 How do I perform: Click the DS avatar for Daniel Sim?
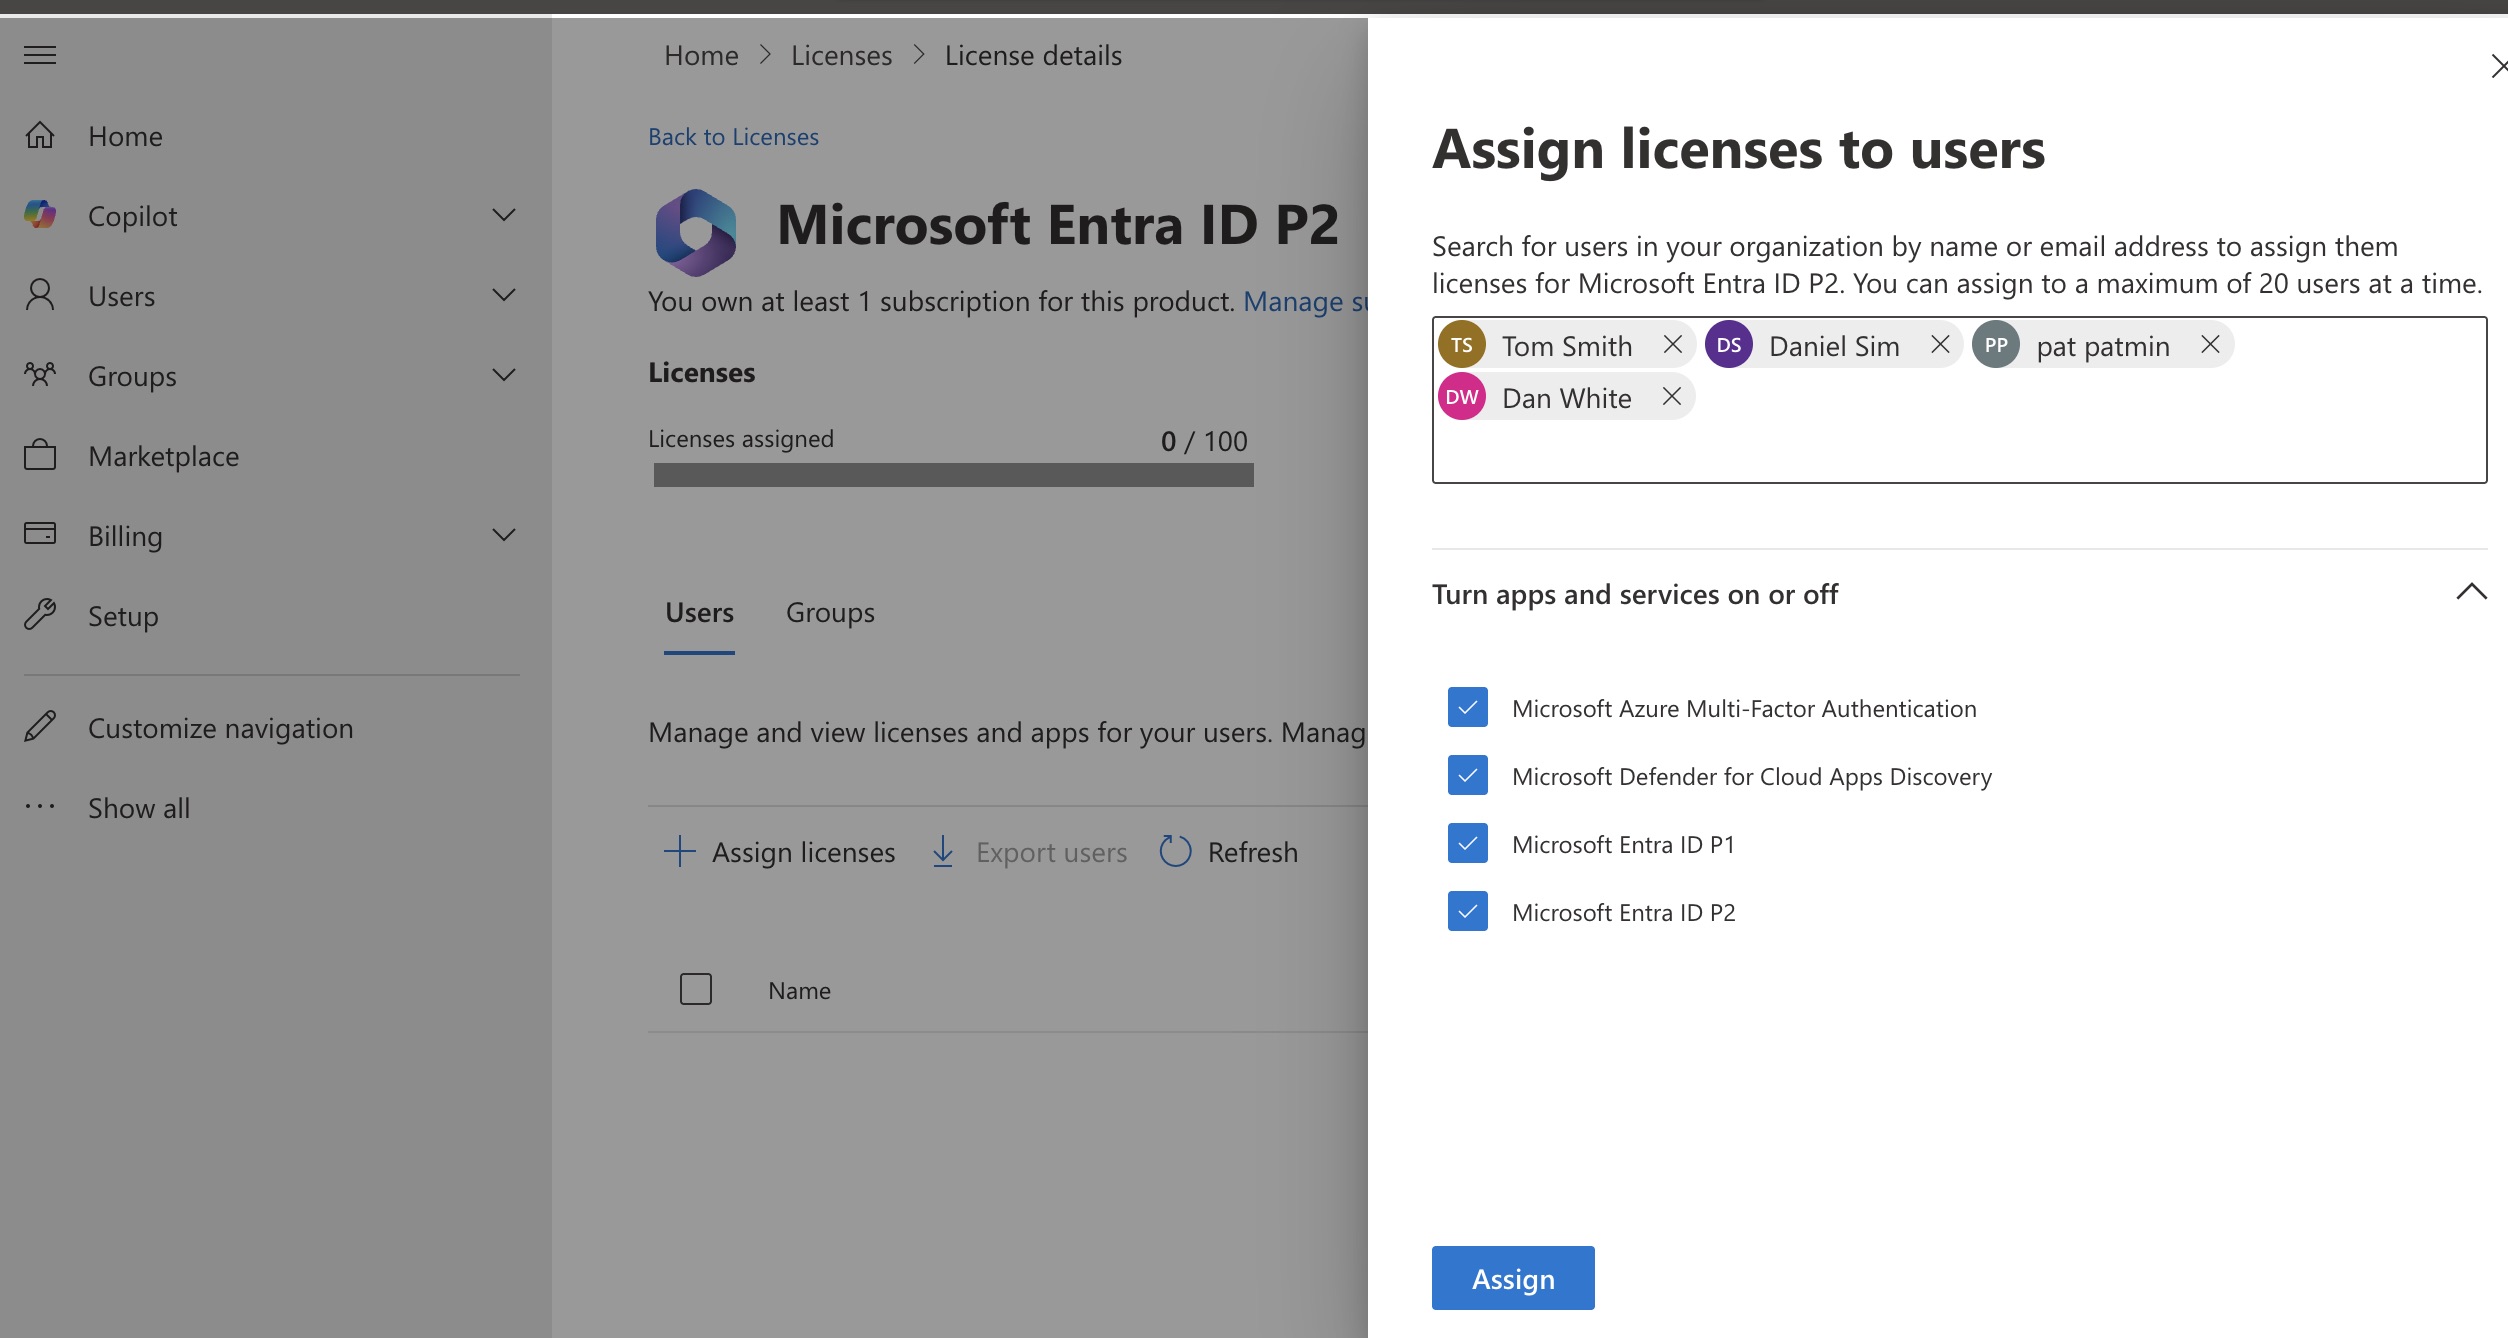(1729, 345)
